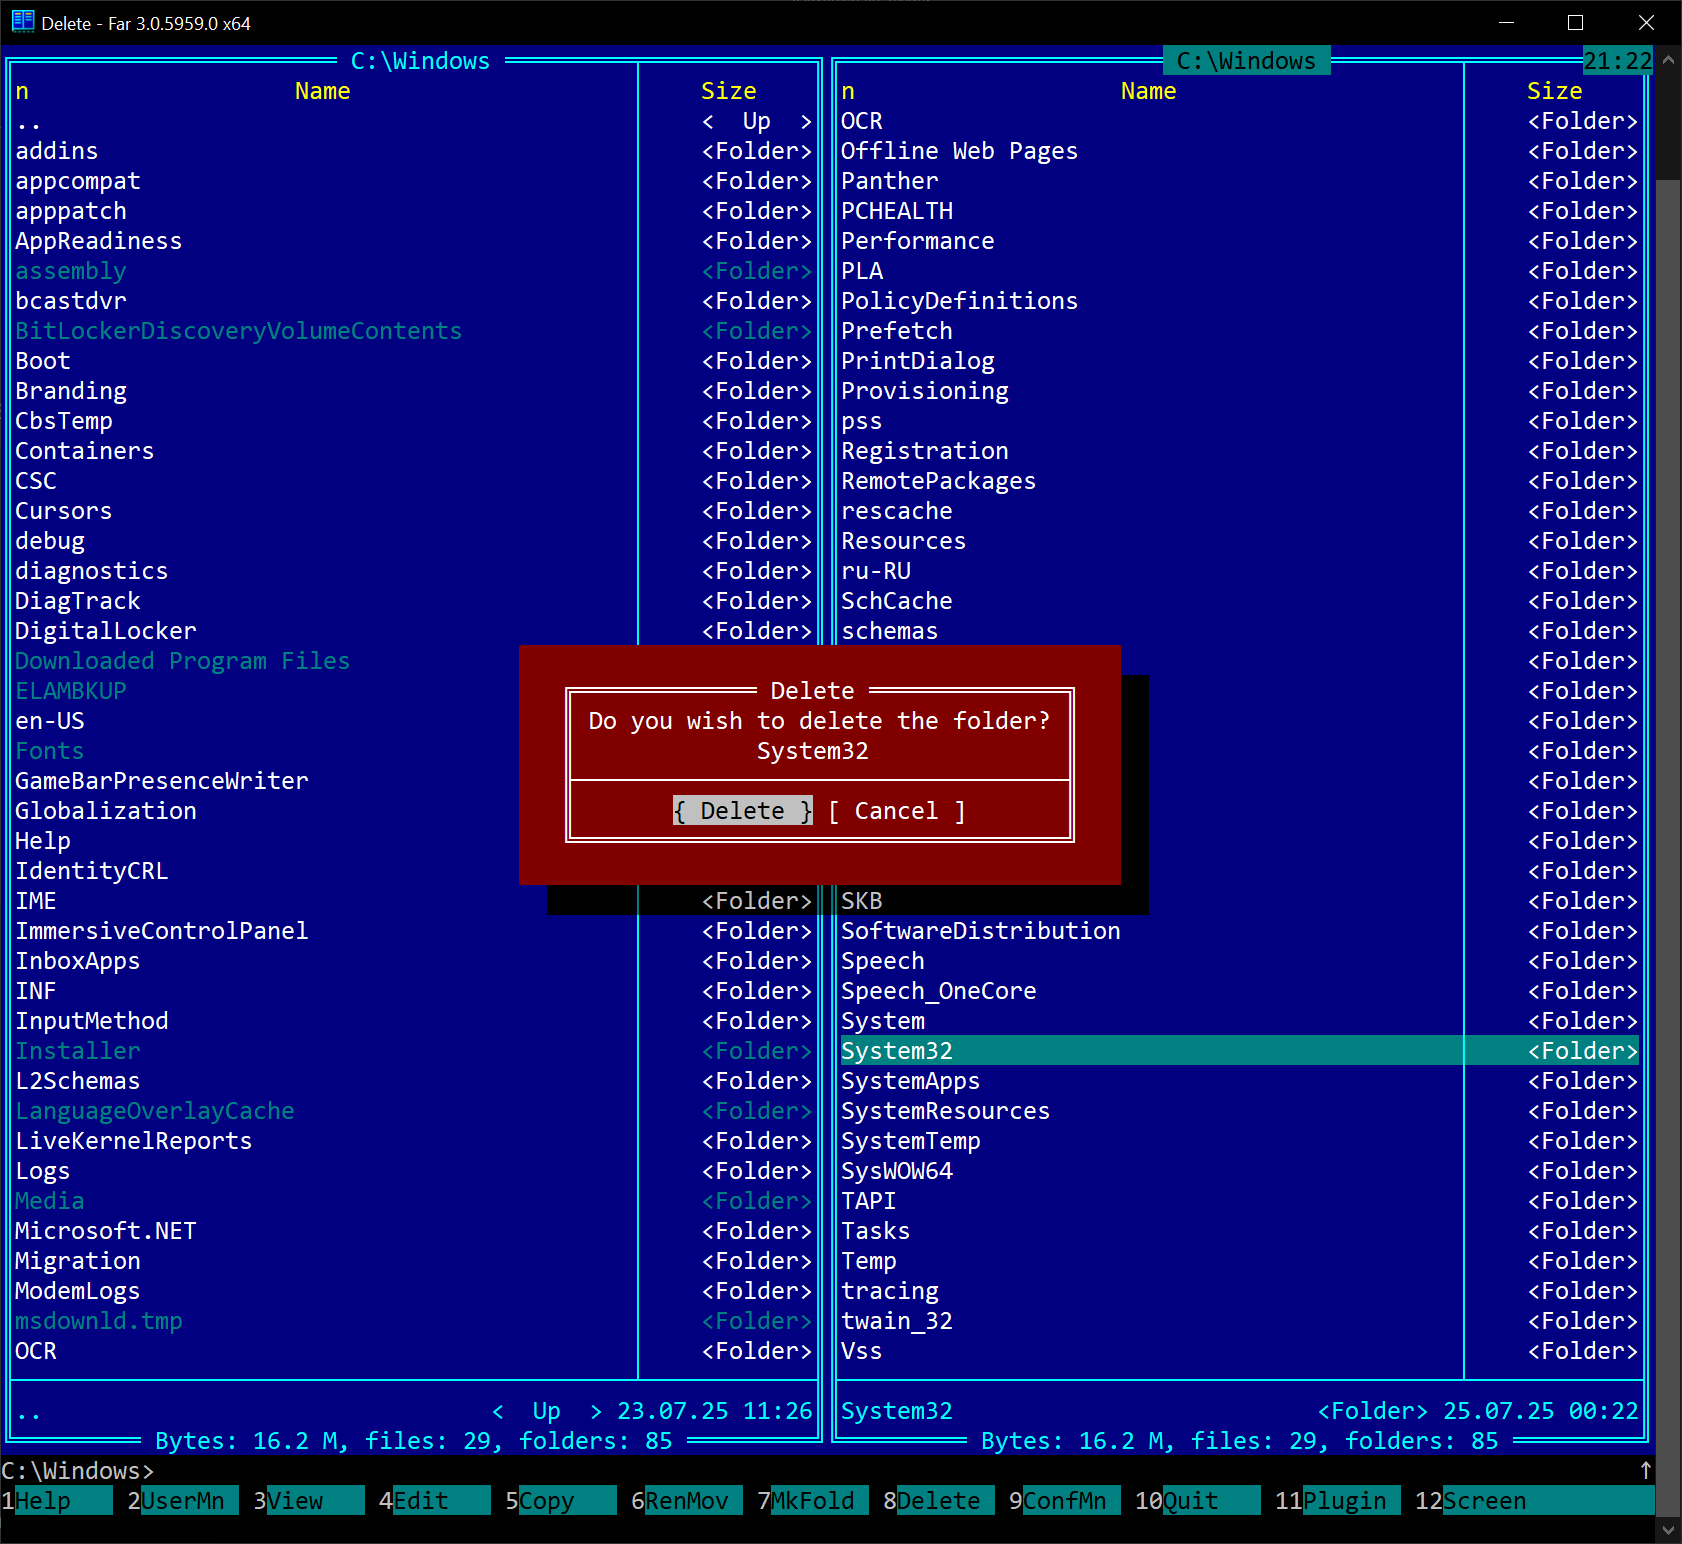Click the scroll up arrow of window scrollbar
The width and height of the screenshot is (1682, 1544).
point(1668,60)
